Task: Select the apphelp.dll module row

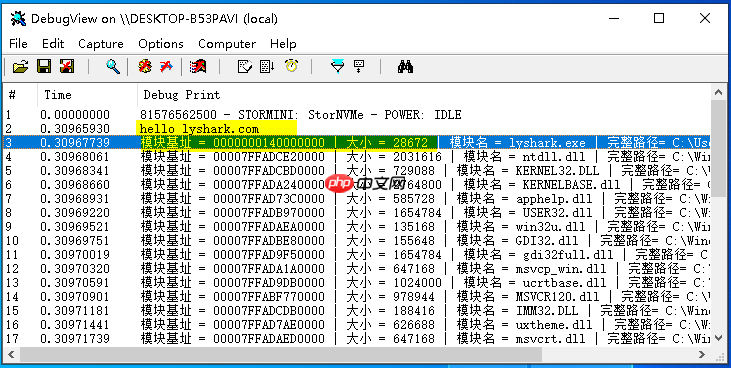Action: [357, 199]
